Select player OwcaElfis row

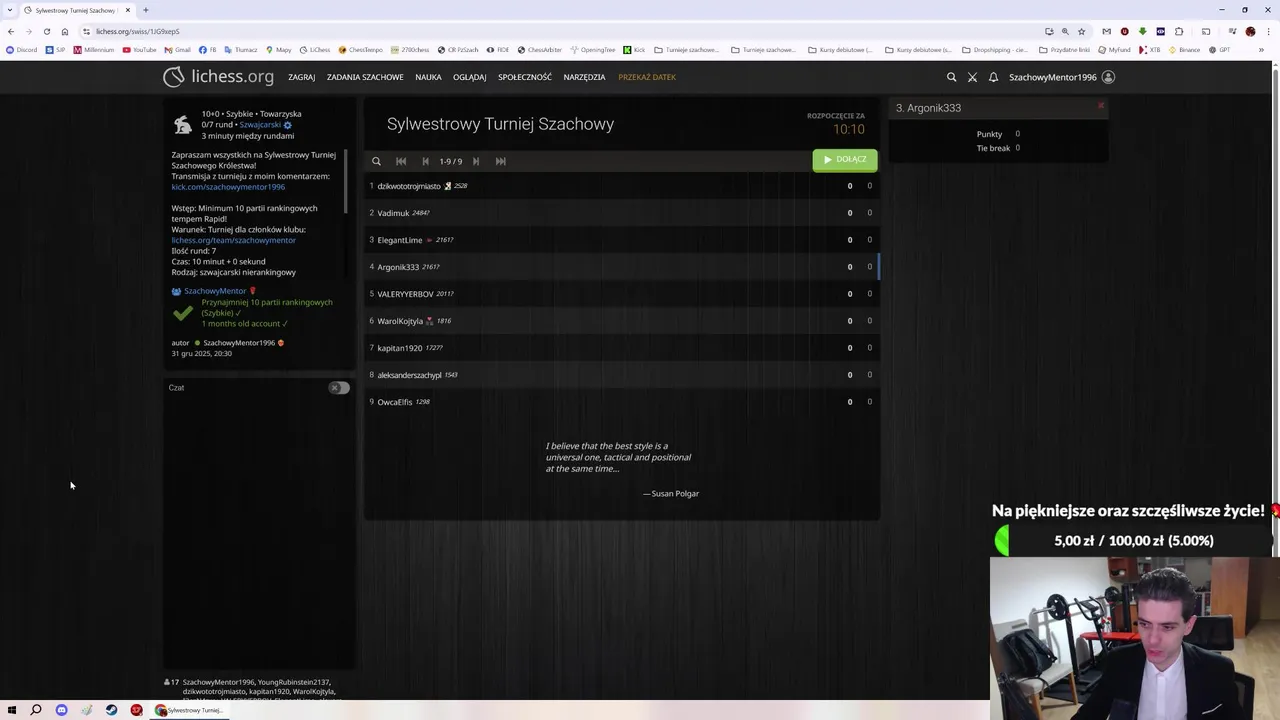click(621, 402)
